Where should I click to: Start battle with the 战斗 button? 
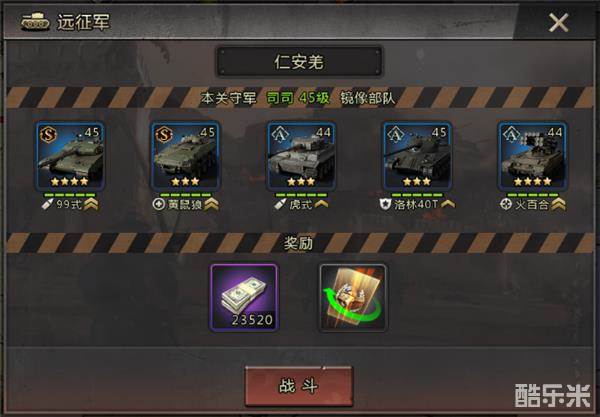[x=299, y=386]
